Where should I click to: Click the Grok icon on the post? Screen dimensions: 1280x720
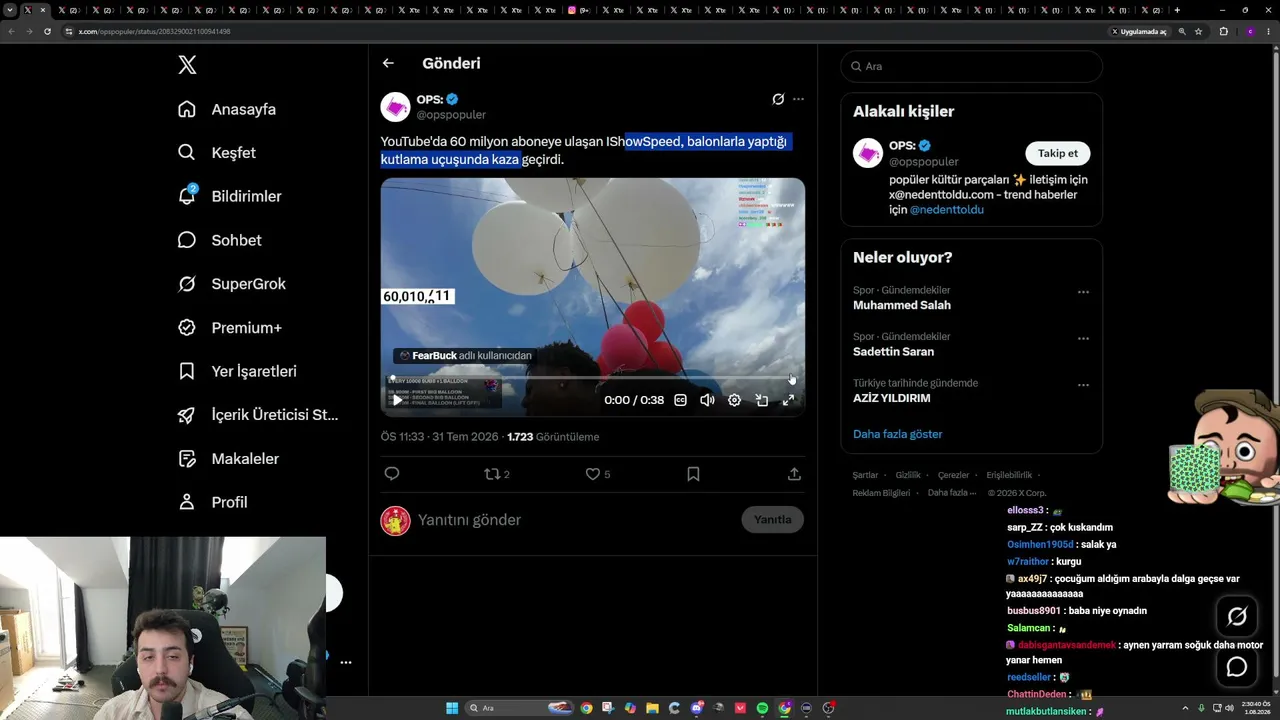[778, 99]
